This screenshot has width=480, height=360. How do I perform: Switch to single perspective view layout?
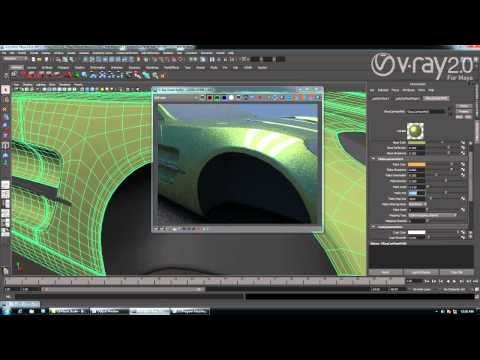(5, 184)
